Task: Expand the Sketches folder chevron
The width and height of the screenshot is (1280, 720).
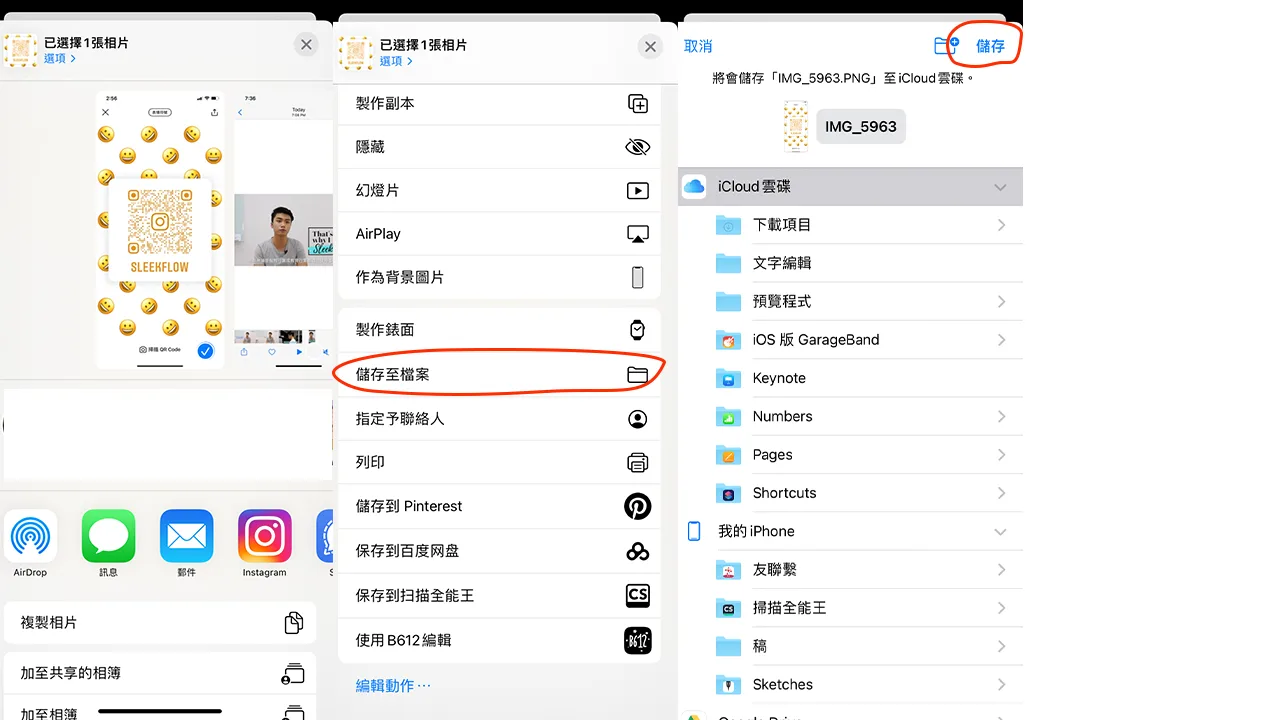Action: point(1001,685)
